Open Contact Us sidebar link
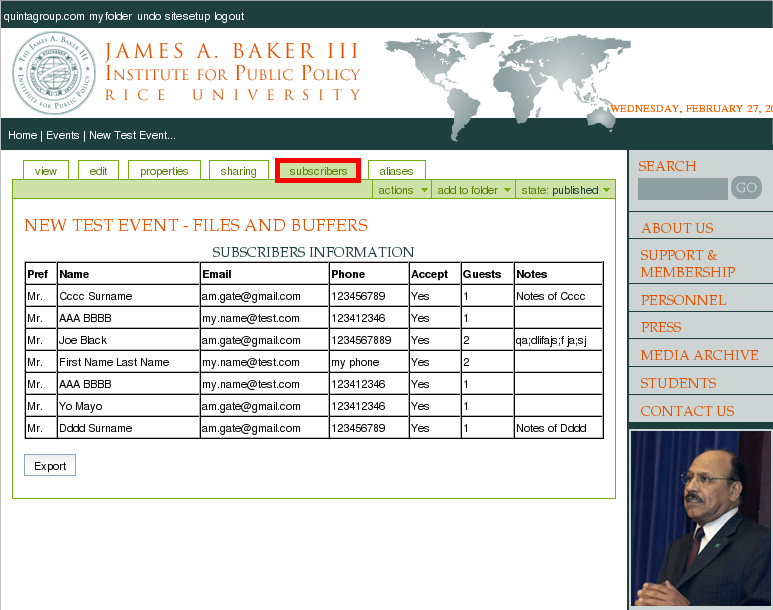This screenshot has width=773, height=610. tap(687, 411)
